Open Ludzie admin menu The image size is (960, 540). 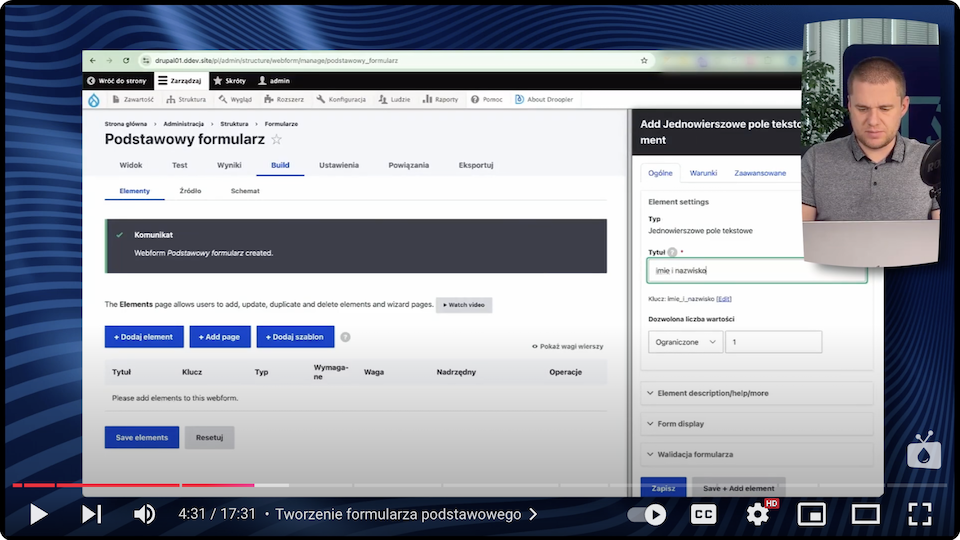click(394, 99)
